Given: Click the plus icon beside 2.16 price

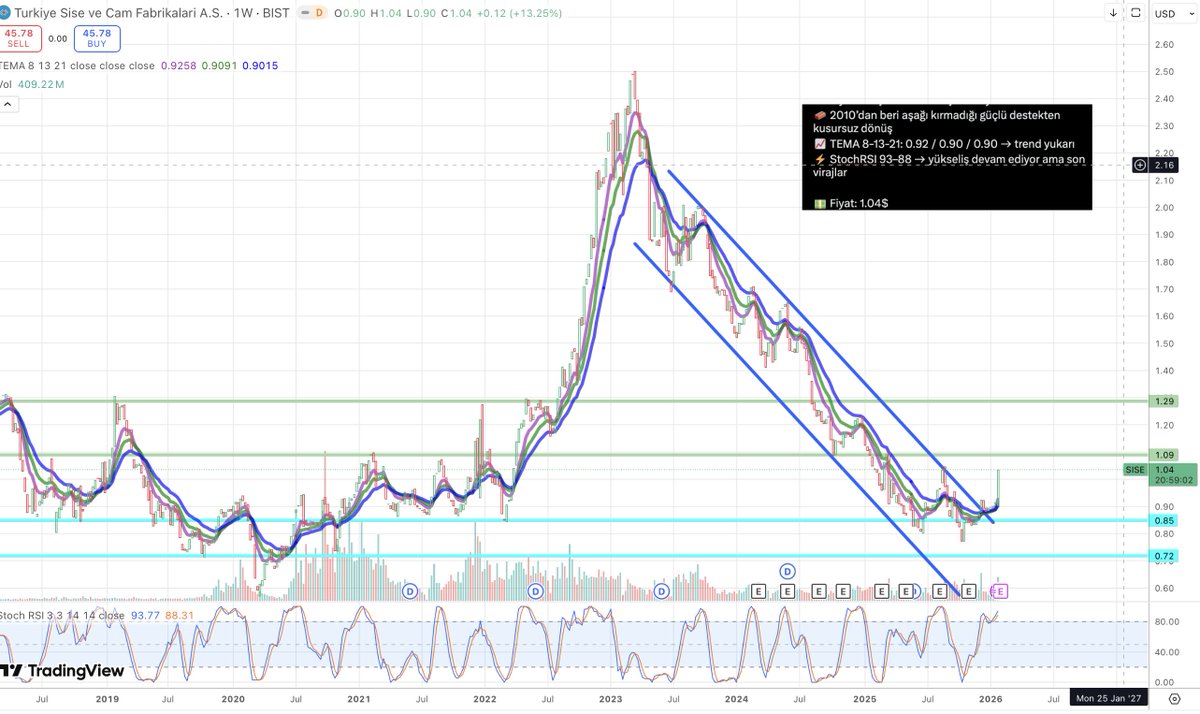Looking at the screenshot, I should pos(1139,164).
